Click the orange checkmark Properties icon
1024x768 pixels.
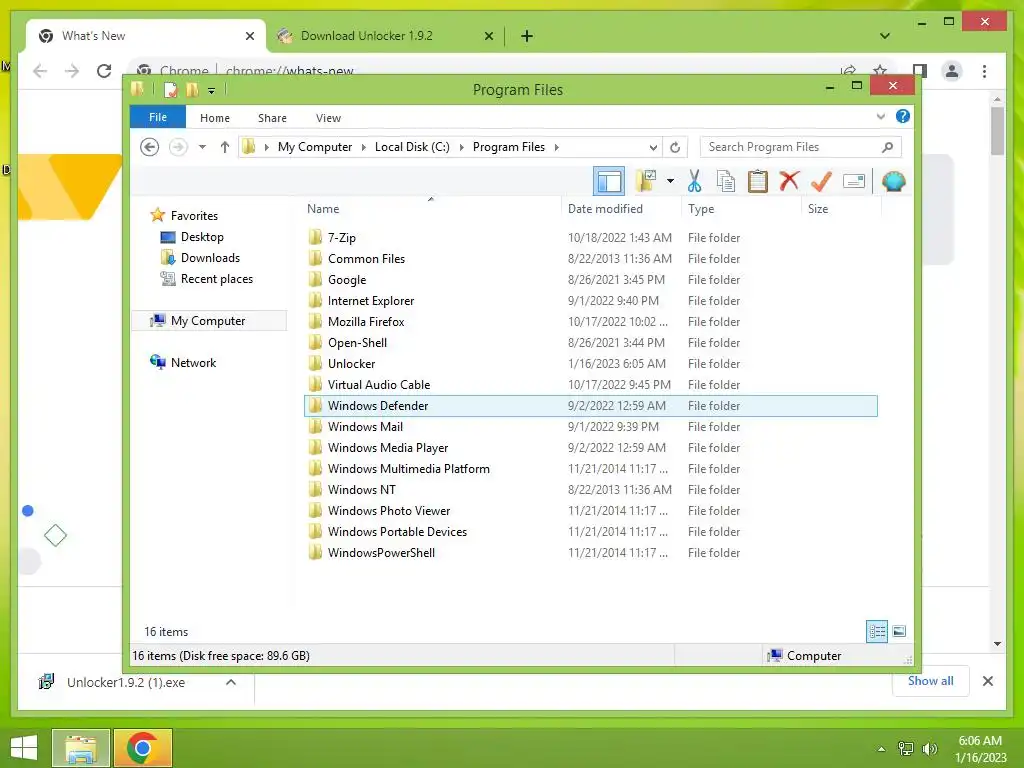[821, 181]
